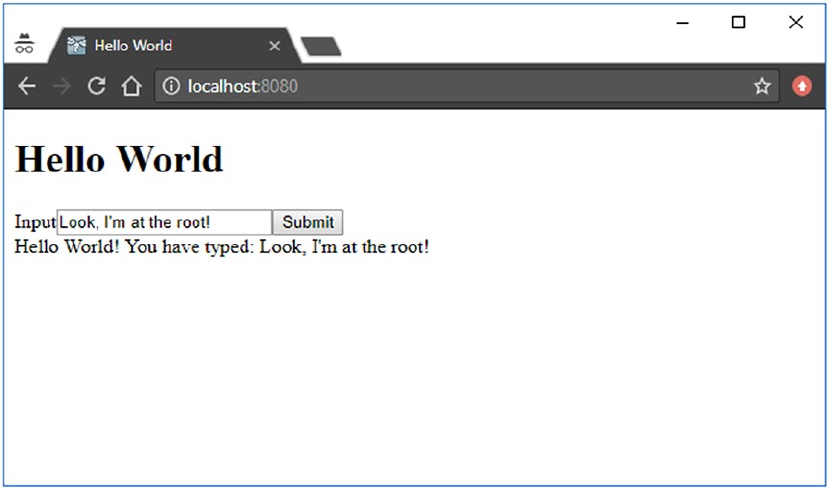The image size is (829, 489).
Task: Click the Submit button
Action: (308, 222)
